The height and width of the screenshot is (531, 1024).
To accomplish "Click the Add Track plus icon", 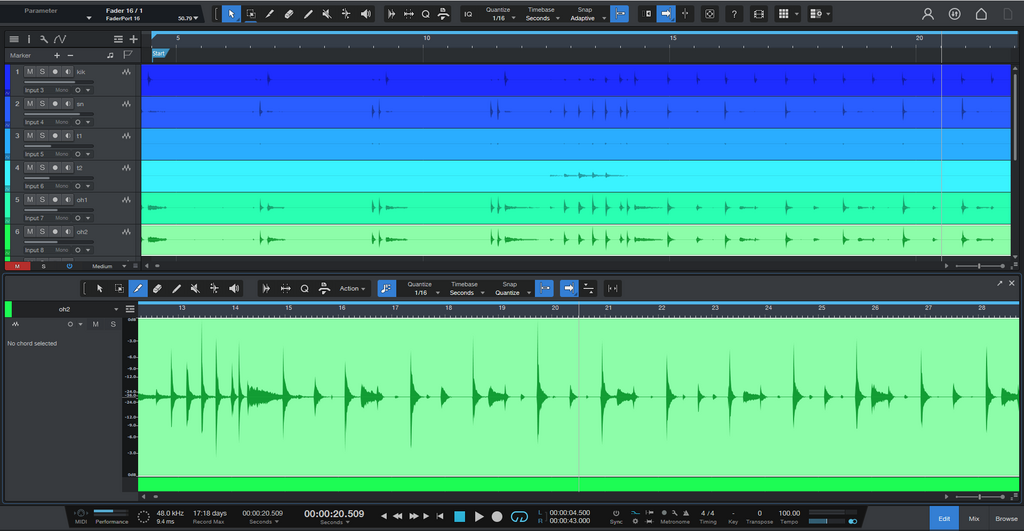I will coord(133,39).
